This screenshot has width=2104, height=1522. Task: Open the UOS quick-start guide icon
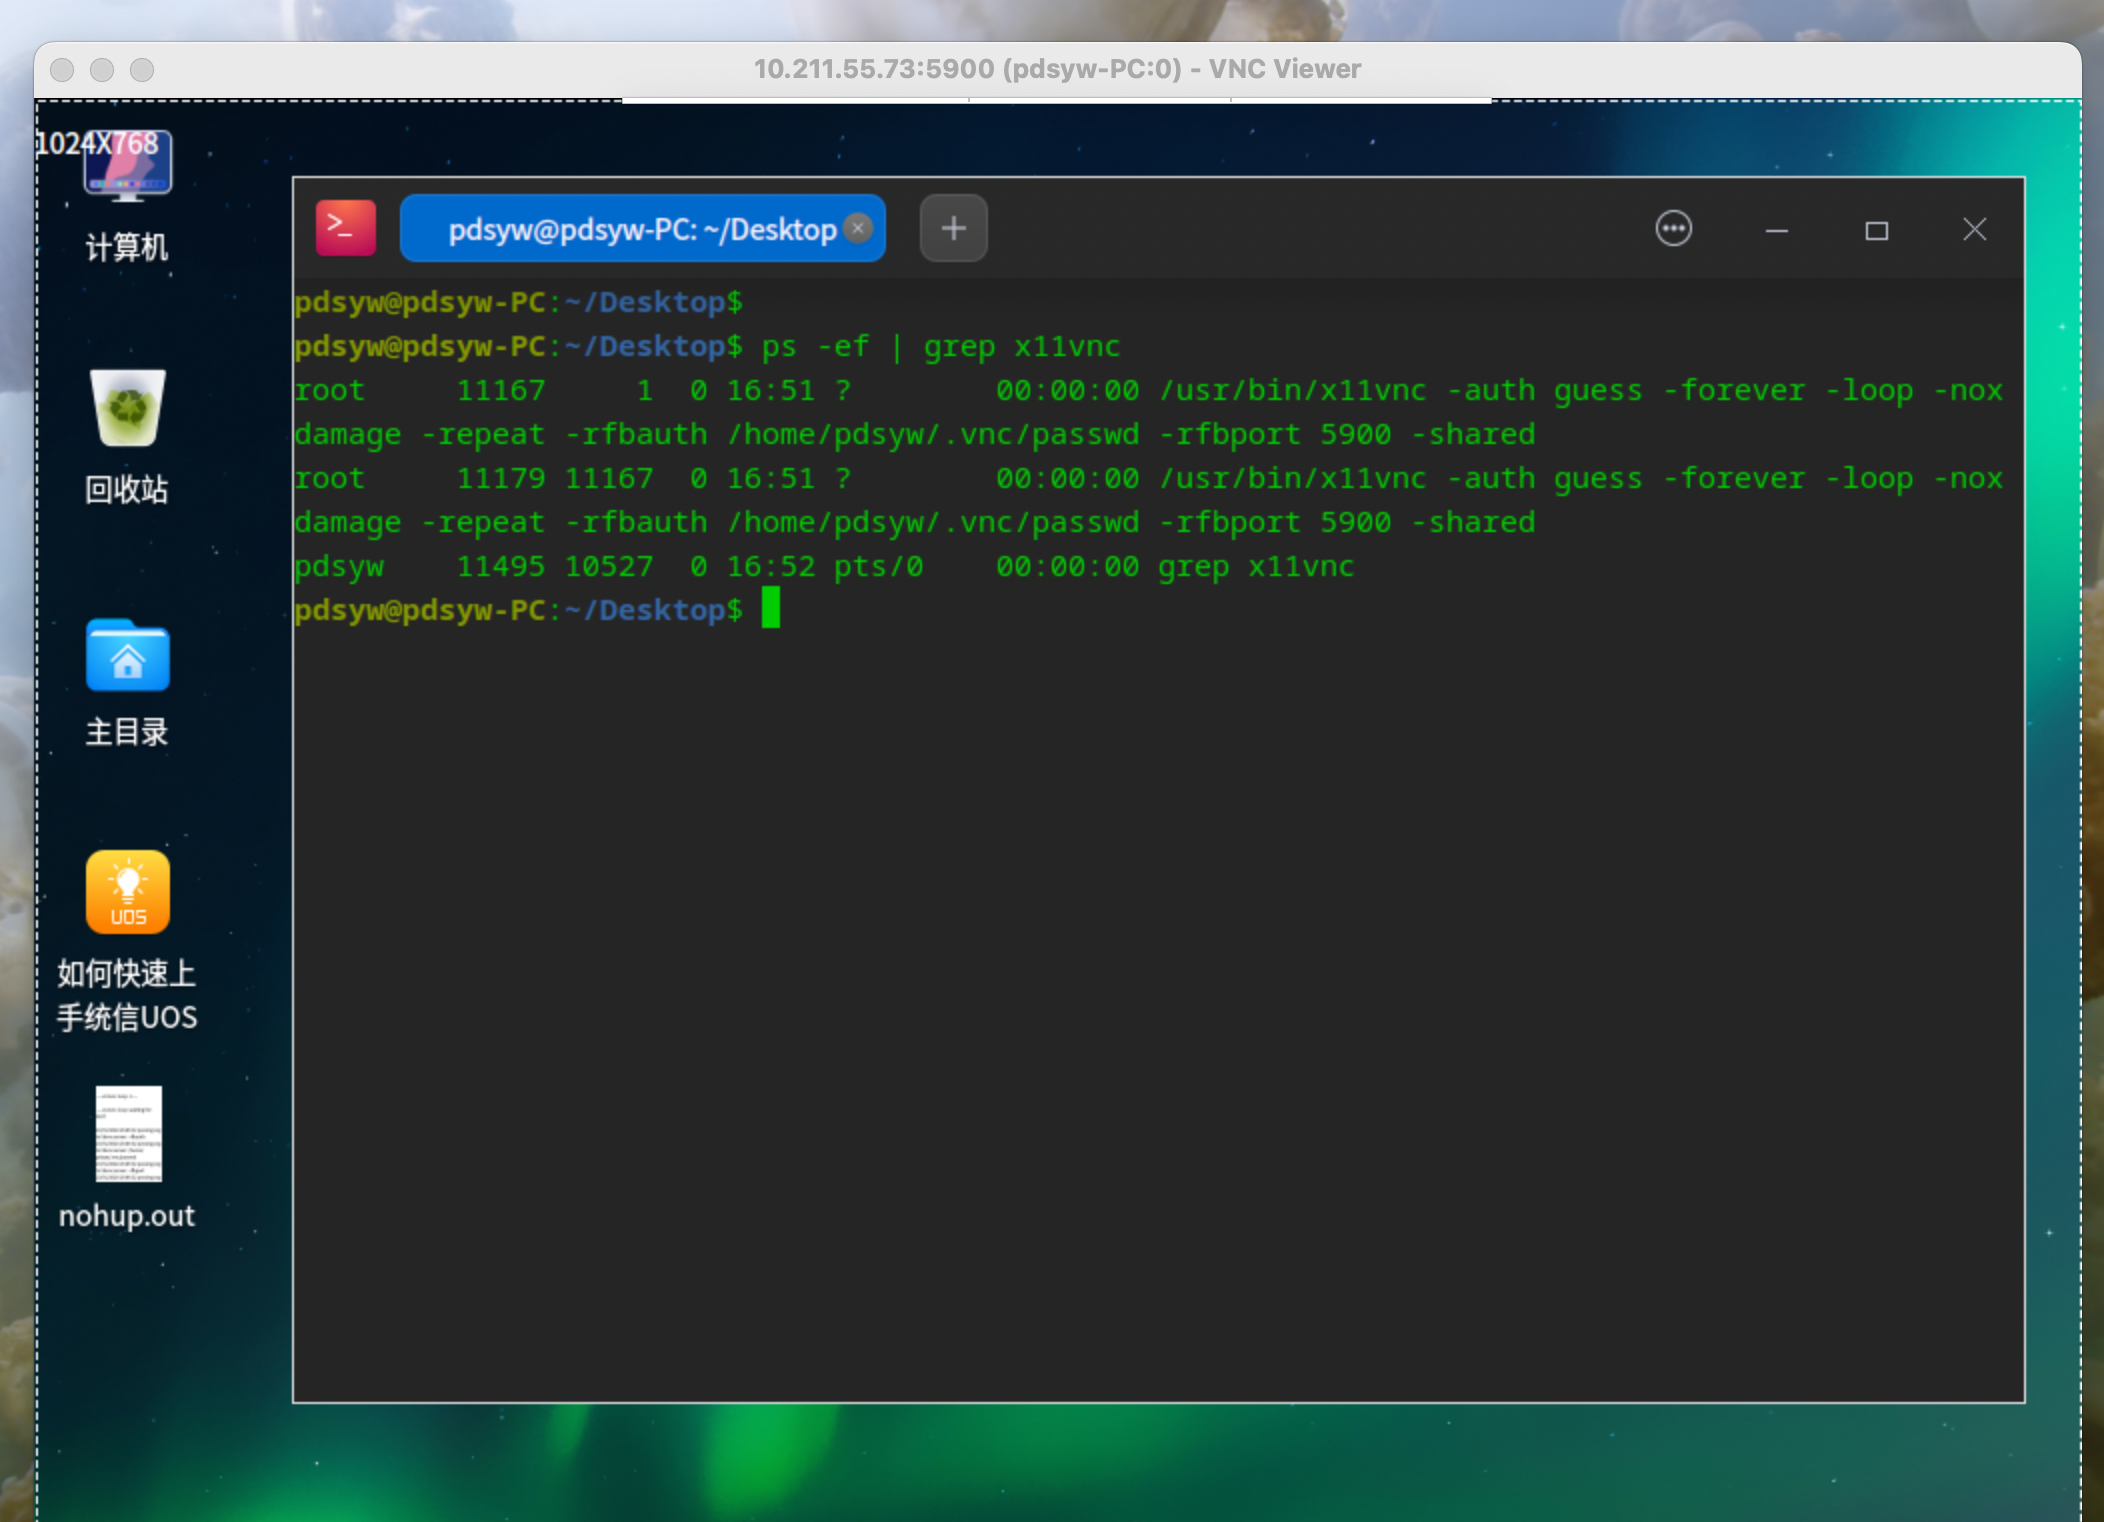pos(127,893)
